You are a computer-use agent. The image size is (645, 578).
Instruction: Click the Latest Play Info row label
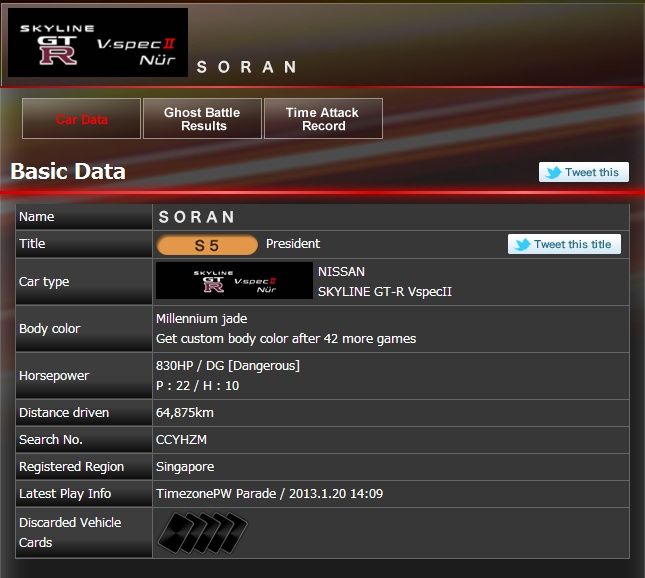pos(65,494)
